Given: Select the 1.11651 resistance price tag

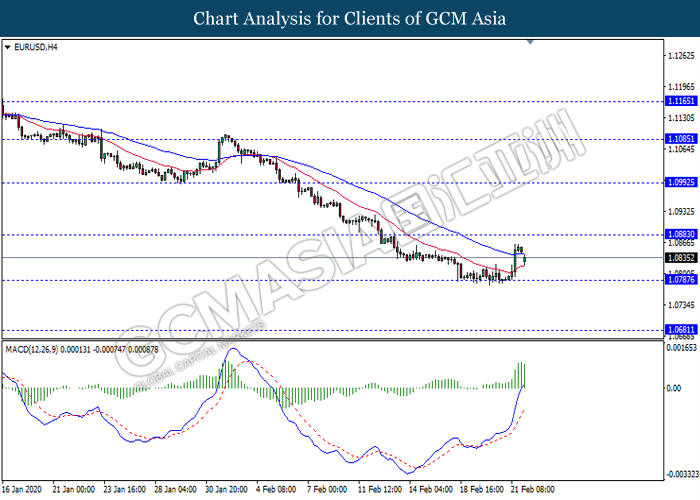Looking at the screenshot, I should (681, 101).
